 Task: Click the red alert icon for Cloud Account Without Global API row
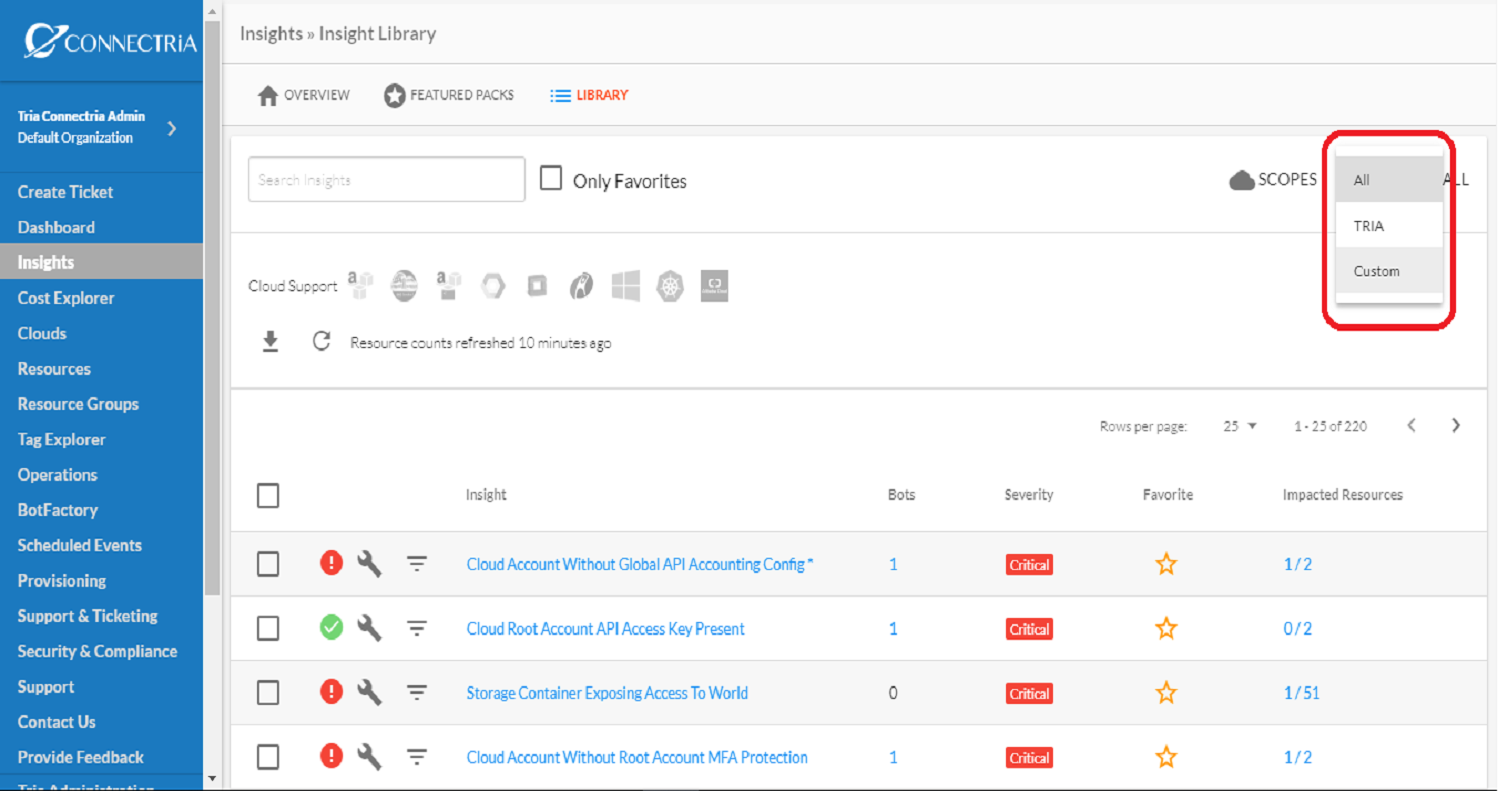pyautogui.click(x=331, y=563)
